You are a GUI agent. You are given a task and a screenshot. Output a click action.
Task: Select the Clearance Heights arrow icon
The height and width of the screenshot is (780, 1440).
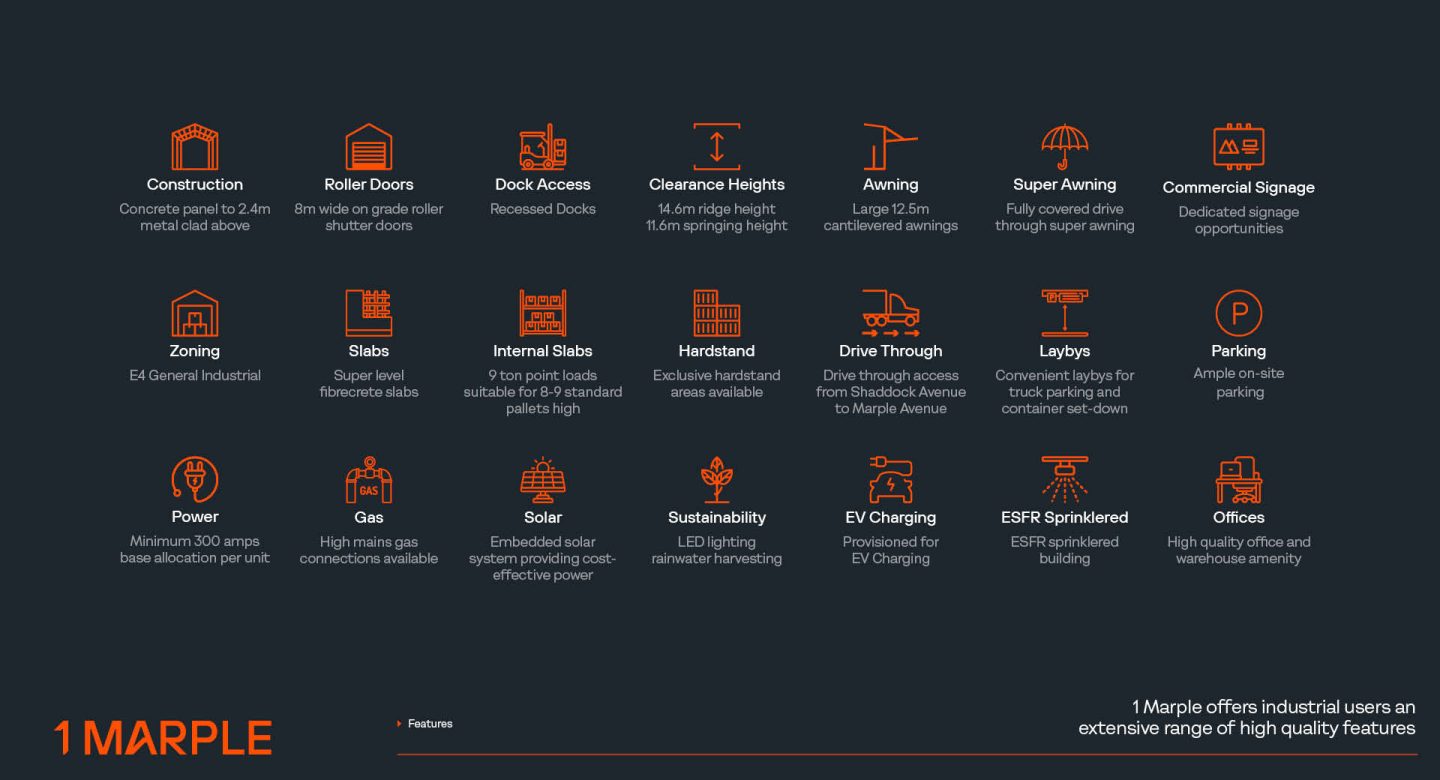[x=717, y=147]
